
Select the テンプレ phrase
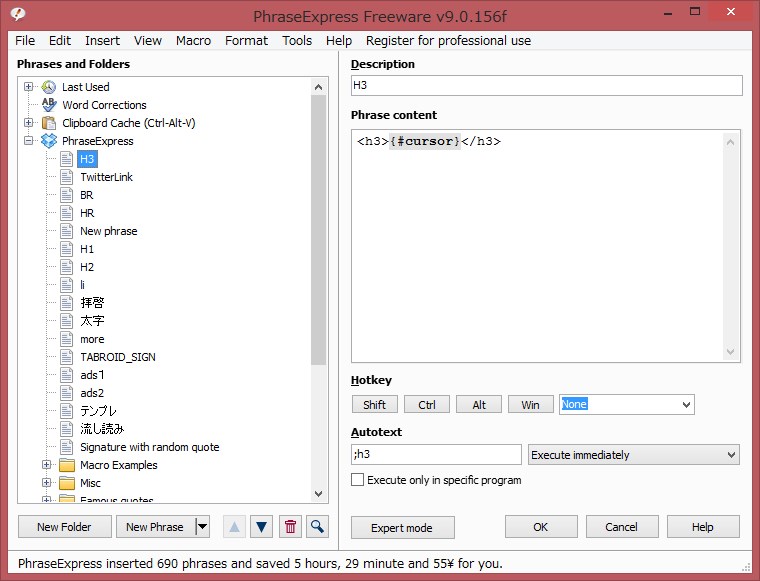[x=98, y=411]
